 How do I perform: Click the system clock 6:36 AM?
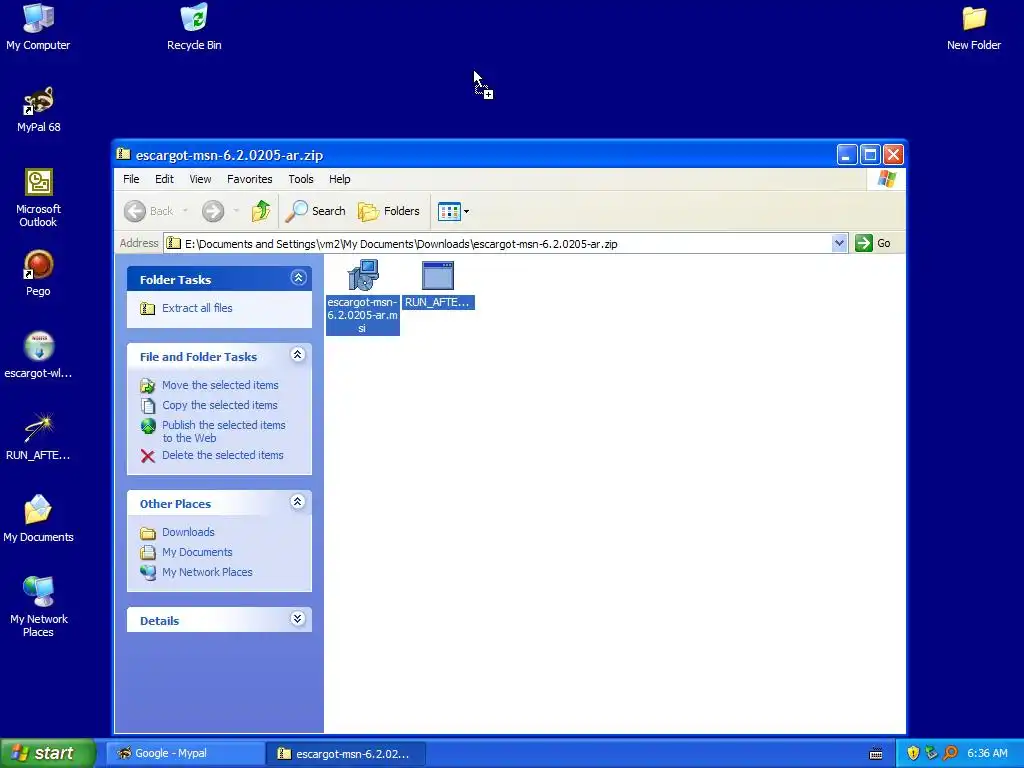[x=987, y=754]
